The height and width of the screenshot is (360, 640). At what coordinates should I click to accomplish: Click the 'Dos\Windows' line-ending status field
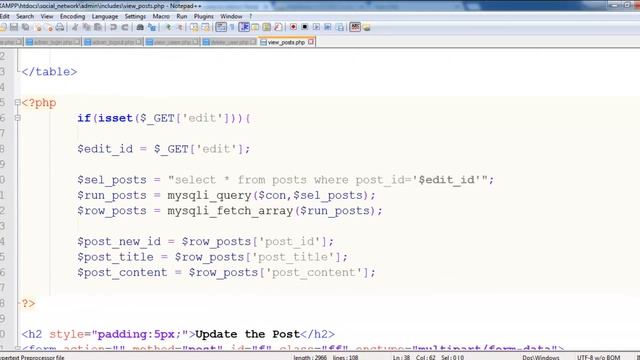(541, 358)
